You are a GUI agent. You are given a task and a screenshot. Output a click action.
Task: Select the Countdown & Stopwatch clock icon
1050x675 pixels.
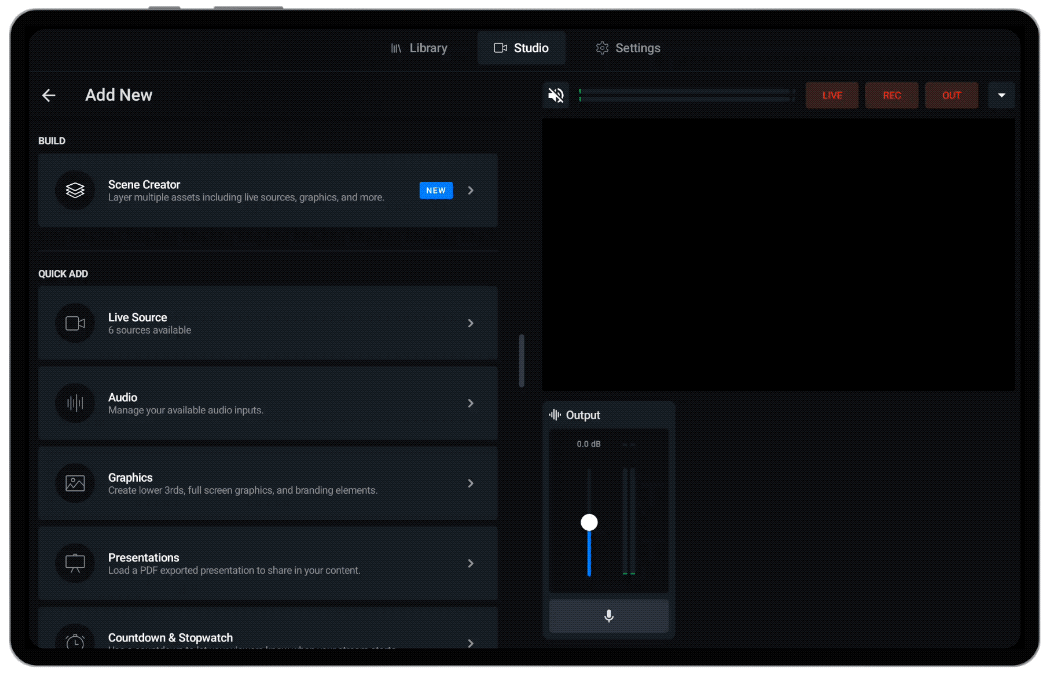coord(75,642)
